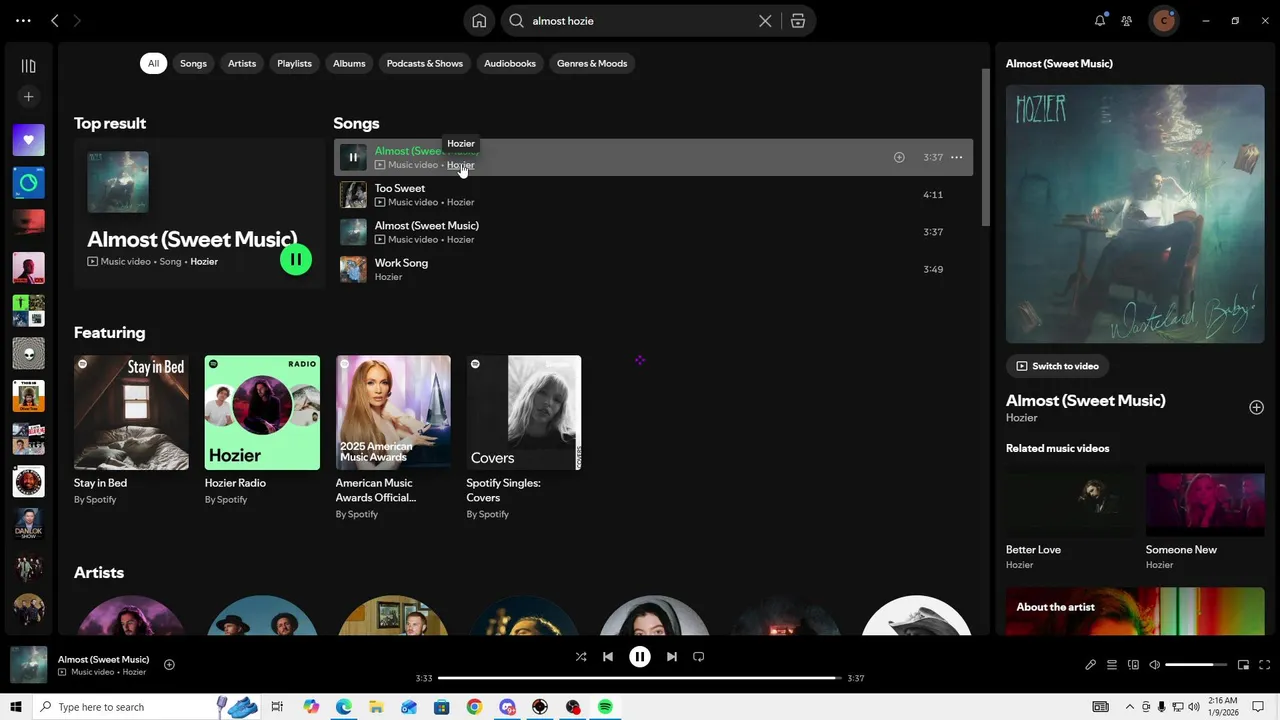Filter results by Artists

coord(242,63)
